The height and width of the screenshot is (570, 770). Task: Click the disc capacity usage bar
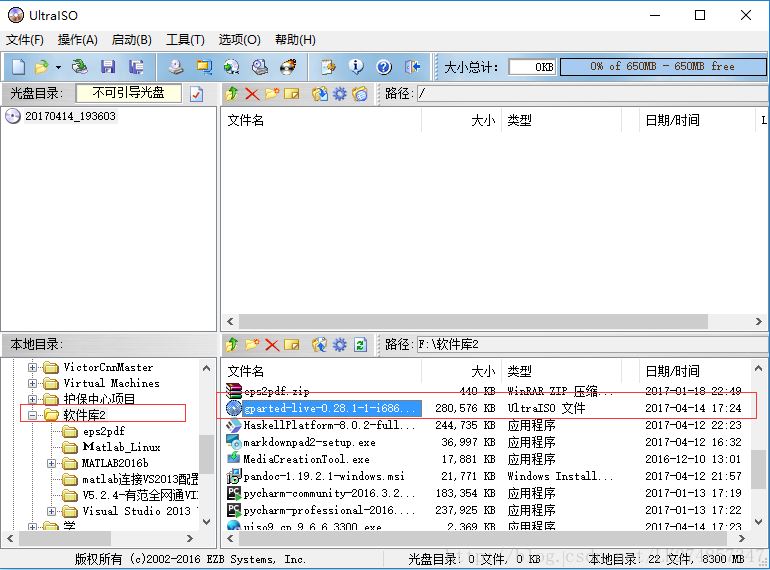click(662, 67)
